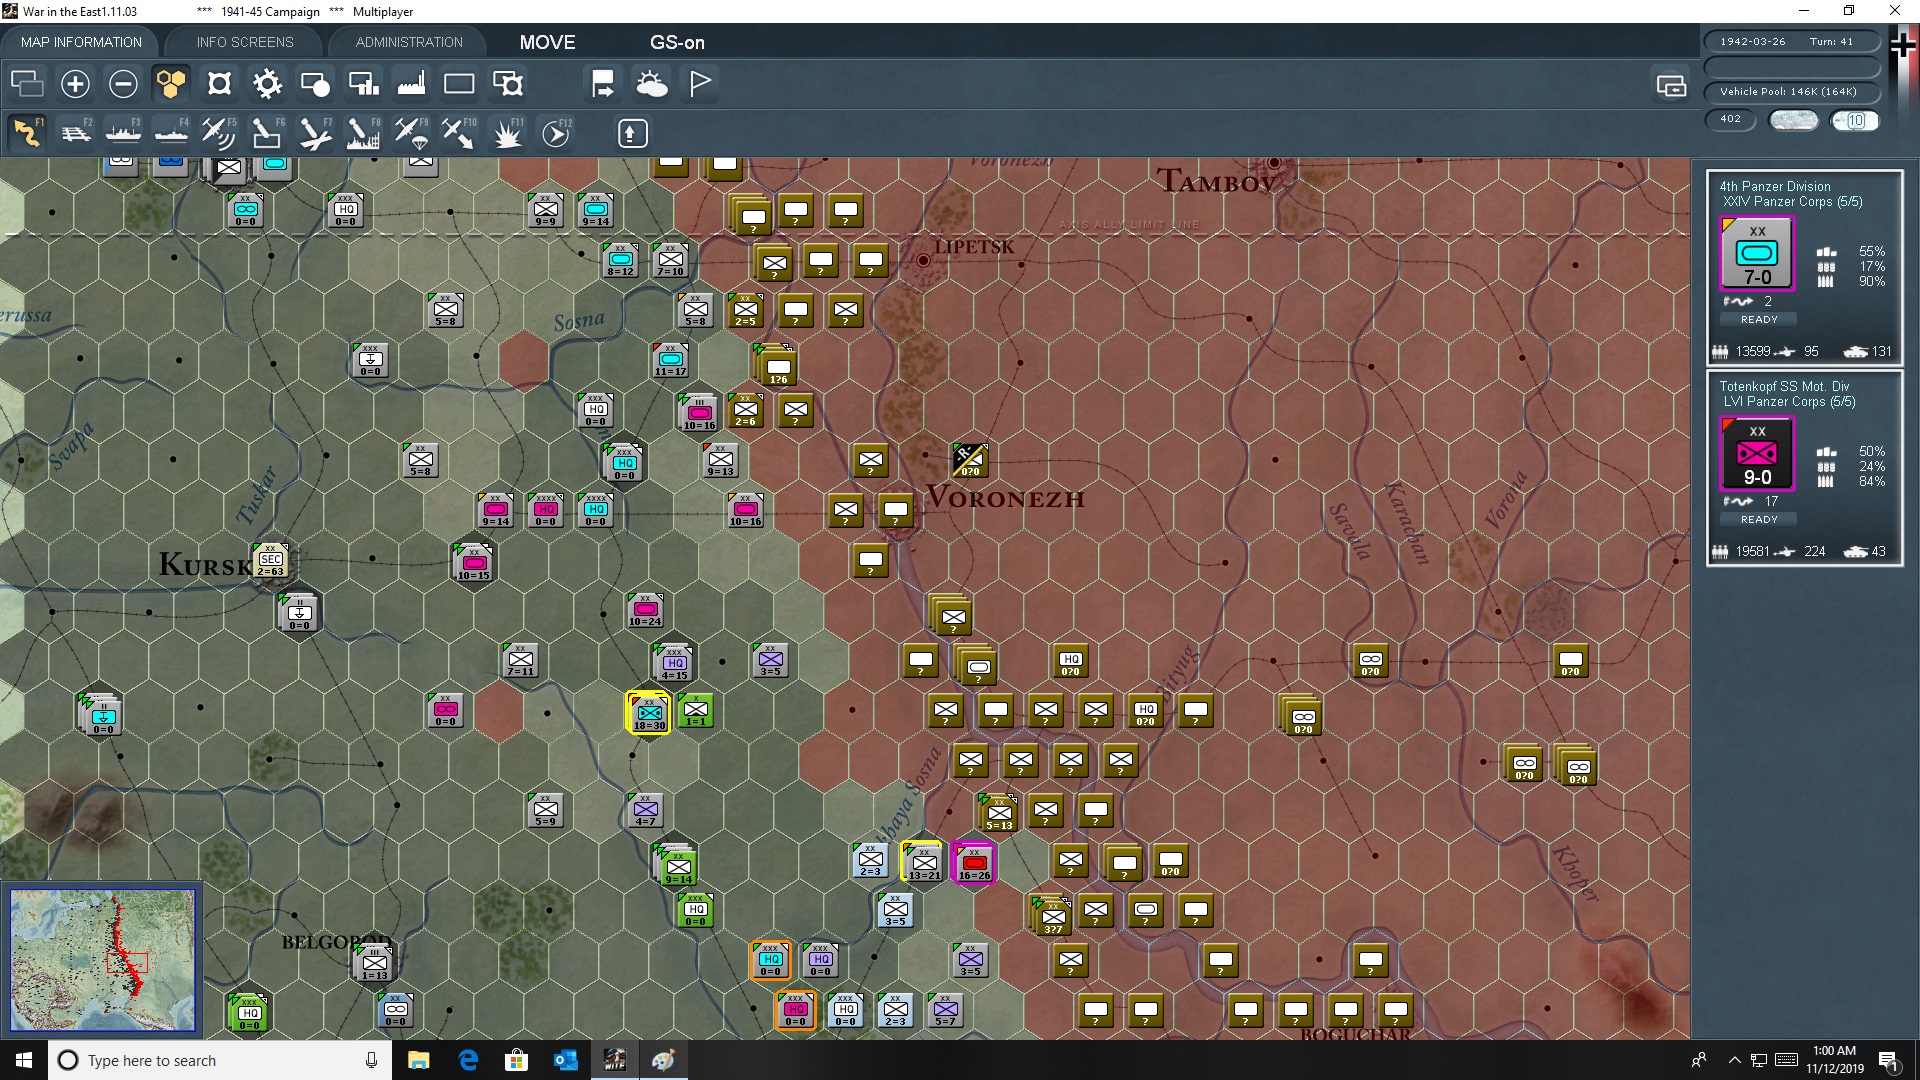Viewport: 1920px width, 1080px height.
Task: Select the Totenkopf SS Mot. Div counter
Action: coord(1757,454)
